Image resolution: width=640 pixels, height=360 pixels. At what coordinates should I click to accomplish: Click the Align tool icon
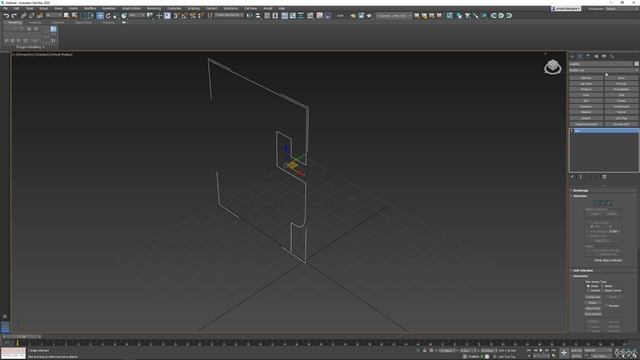(258, 16)
